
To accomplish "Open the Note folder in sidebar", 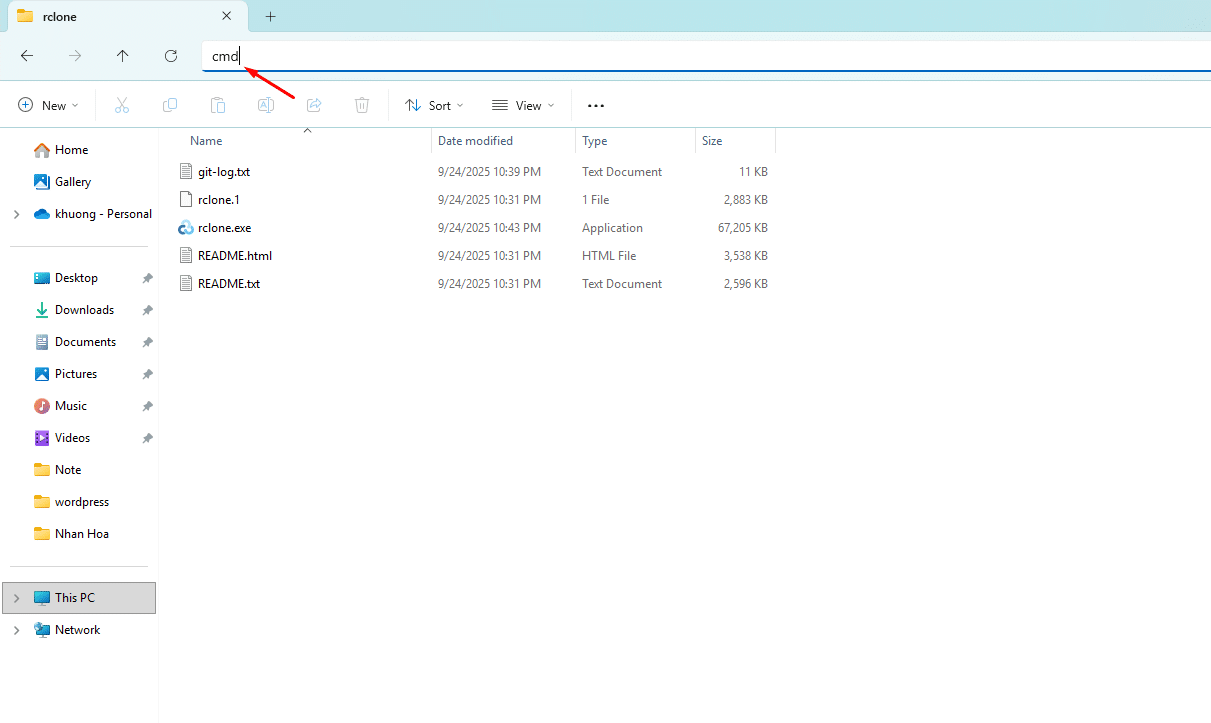I will (68, 470).
